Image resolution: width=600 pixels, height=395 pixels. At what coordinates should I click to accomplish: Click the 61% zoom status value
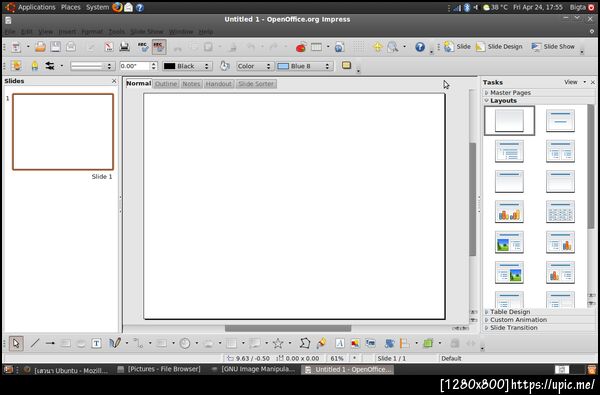pyautogui.click(x=337, y=358)
